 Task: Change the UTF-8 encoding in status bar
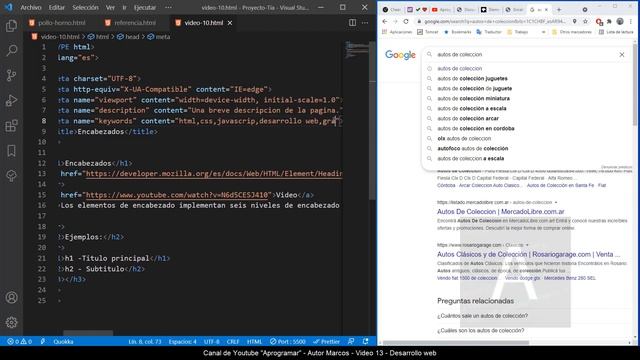coord(211,342)
